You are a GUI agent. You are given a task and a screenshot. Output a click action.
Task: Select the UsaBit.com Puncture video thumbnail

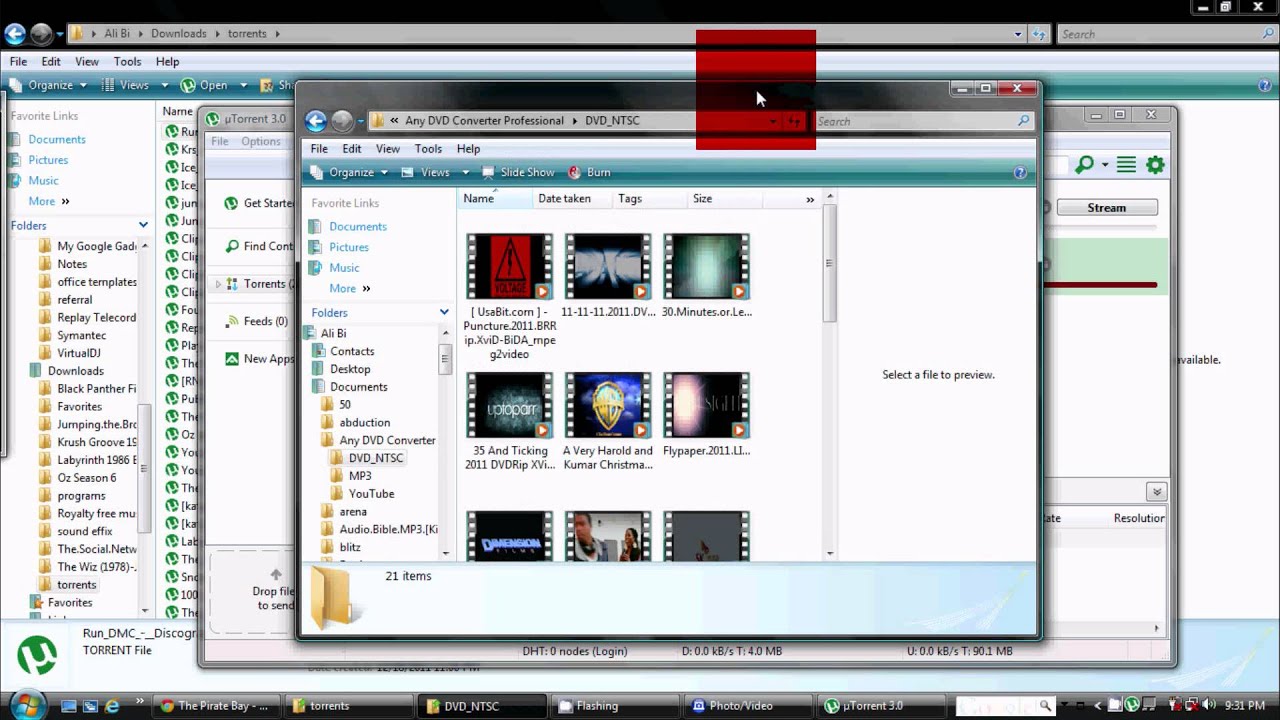tap(509, 267)
